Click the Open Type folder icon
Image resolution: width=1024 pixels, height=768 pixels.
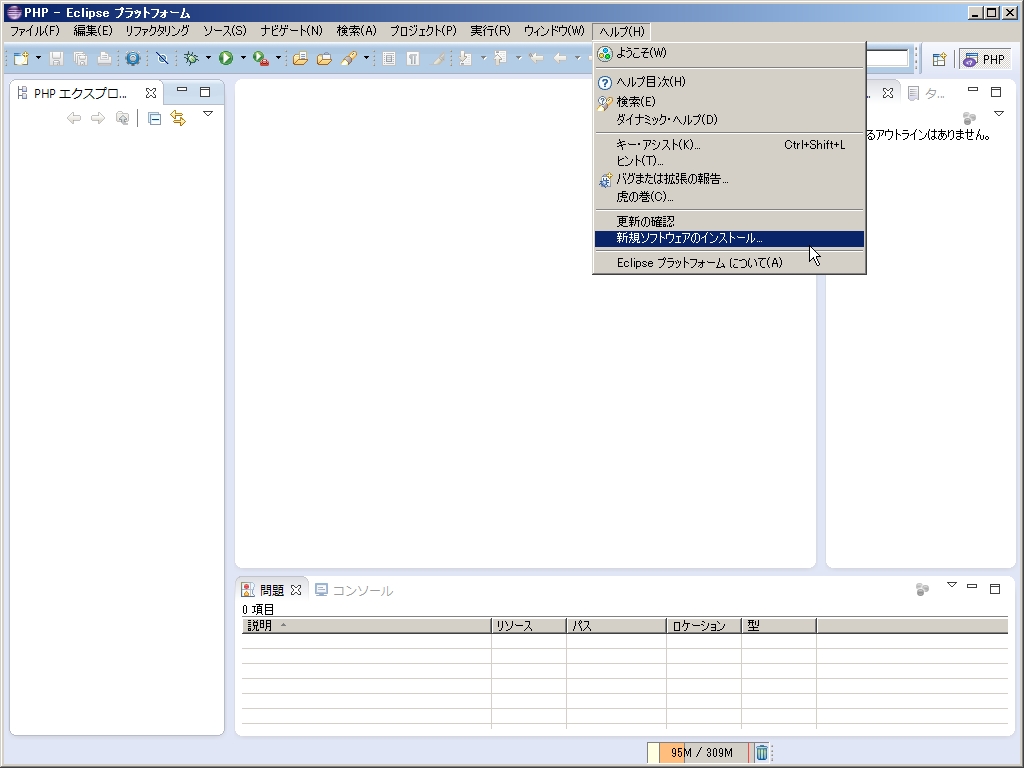[x=300, y=59]
